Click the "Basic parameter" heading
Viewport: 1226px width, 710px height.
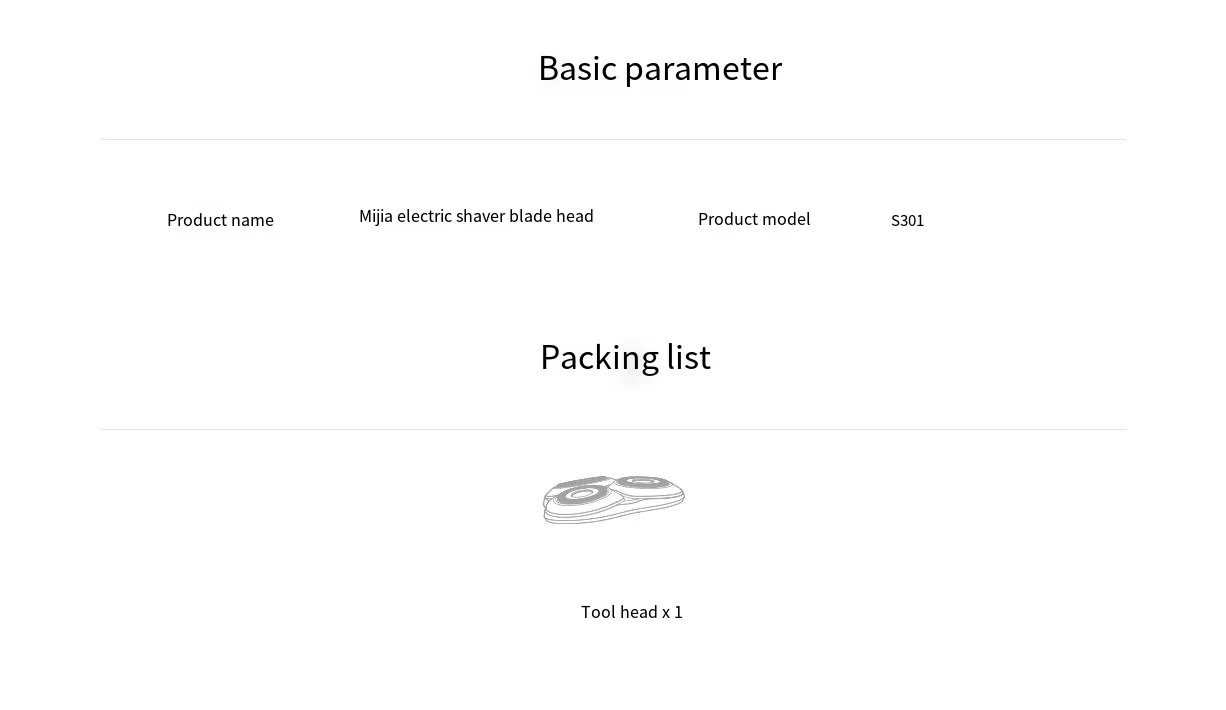point(660,68)
